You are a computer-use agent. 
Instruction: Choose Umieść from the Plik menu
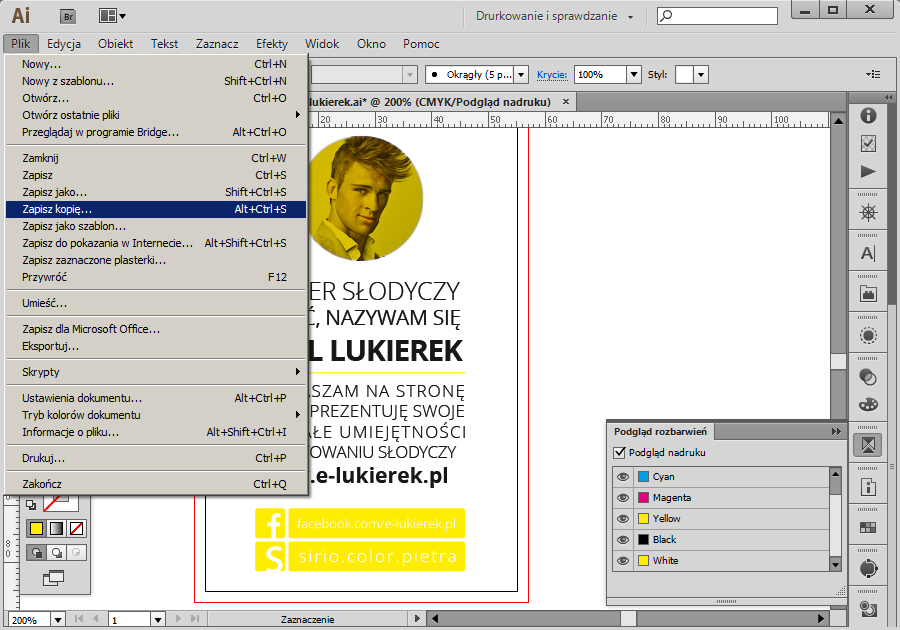(155, 303)
